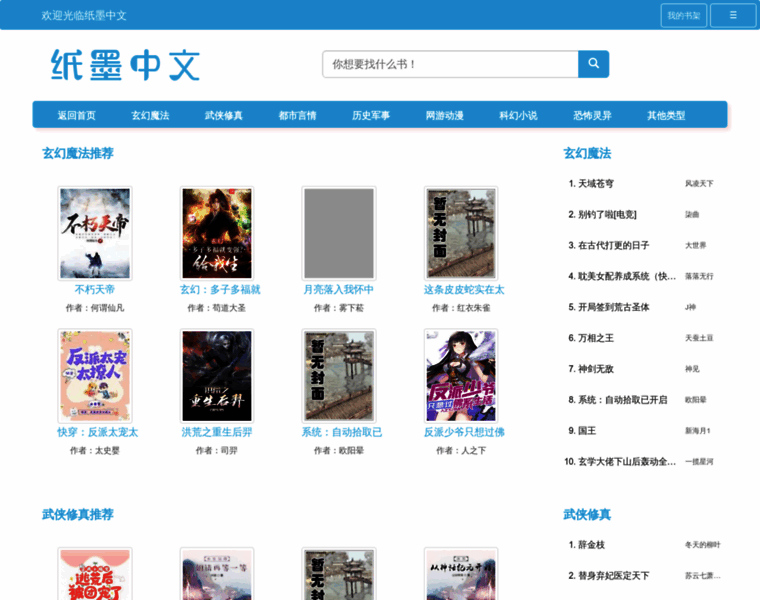Go to 返回首页 in navigation
Image resolution: width=760 pixels, height=600 pixels.
click(x=77, y=115)
